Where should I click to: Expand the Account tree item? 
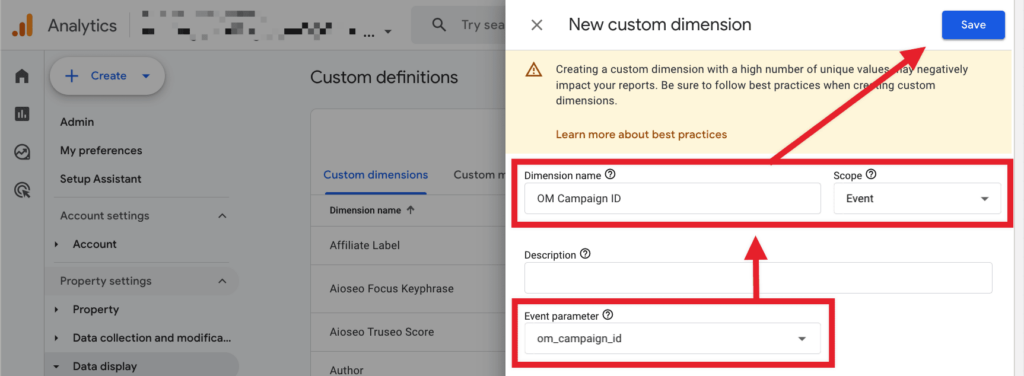click(57, 244)
